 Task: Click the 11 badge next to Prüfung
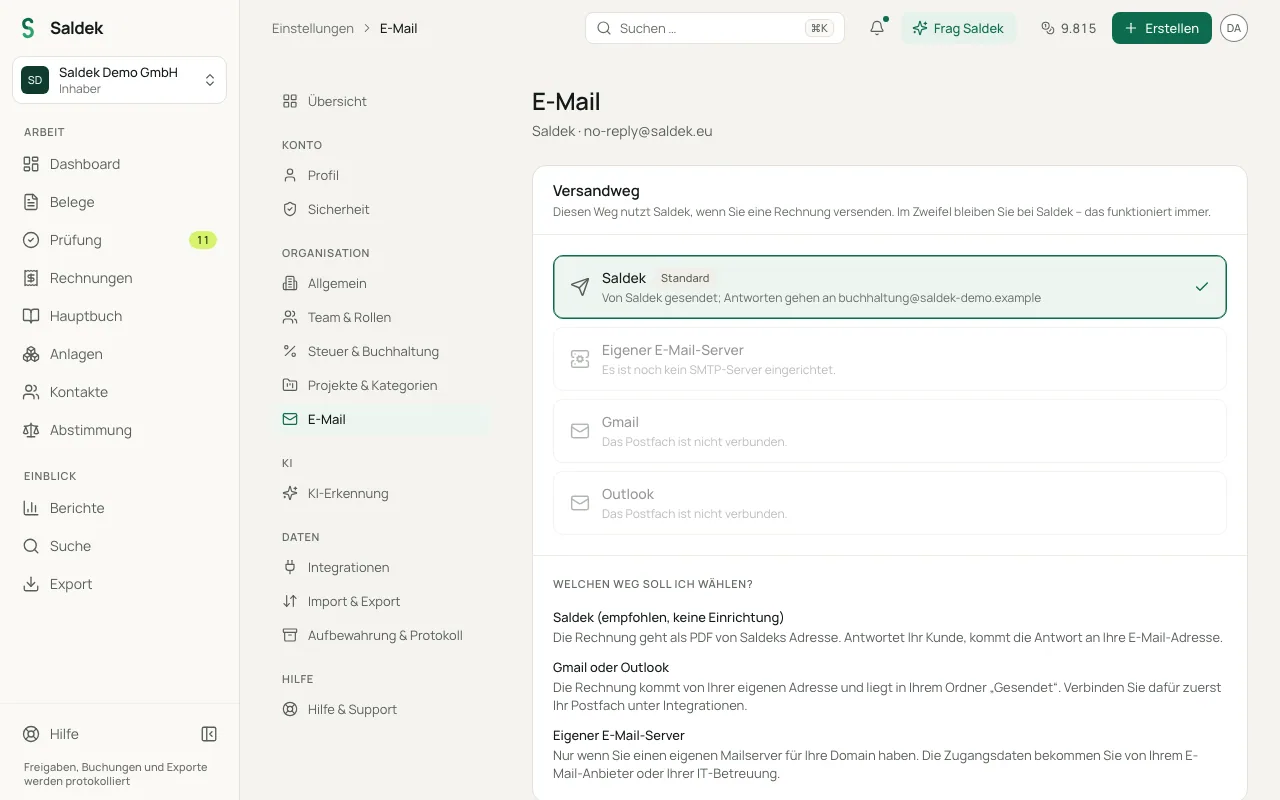[203, 240]
